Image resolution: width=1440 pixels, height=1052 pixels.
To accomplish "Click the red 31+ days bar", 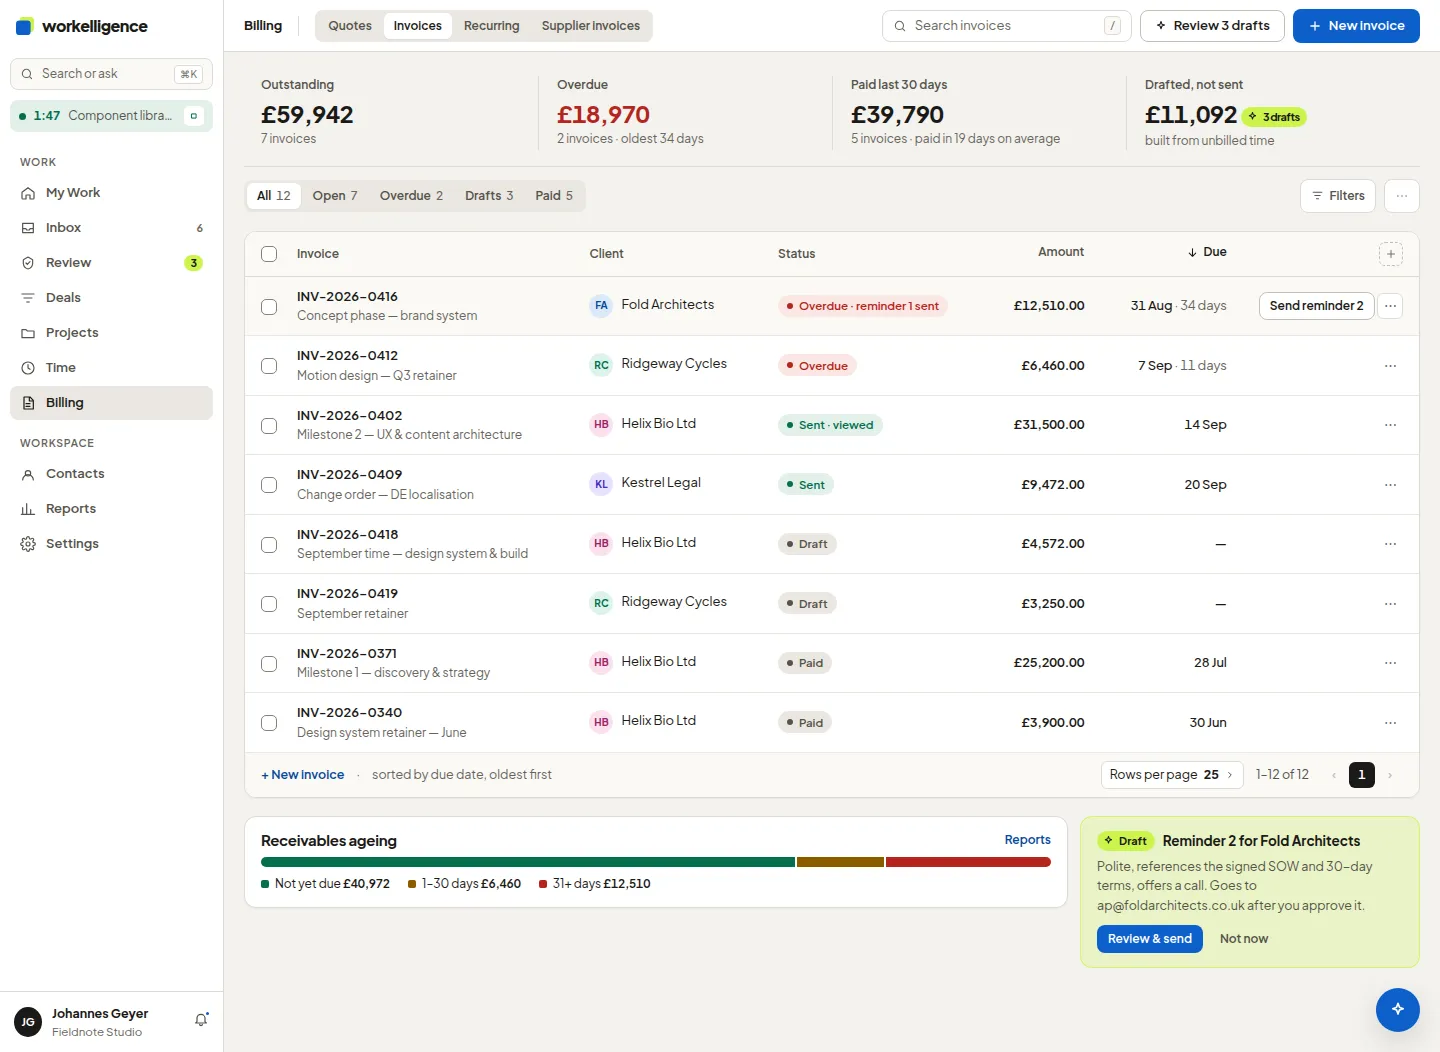I will click(968, 862).
